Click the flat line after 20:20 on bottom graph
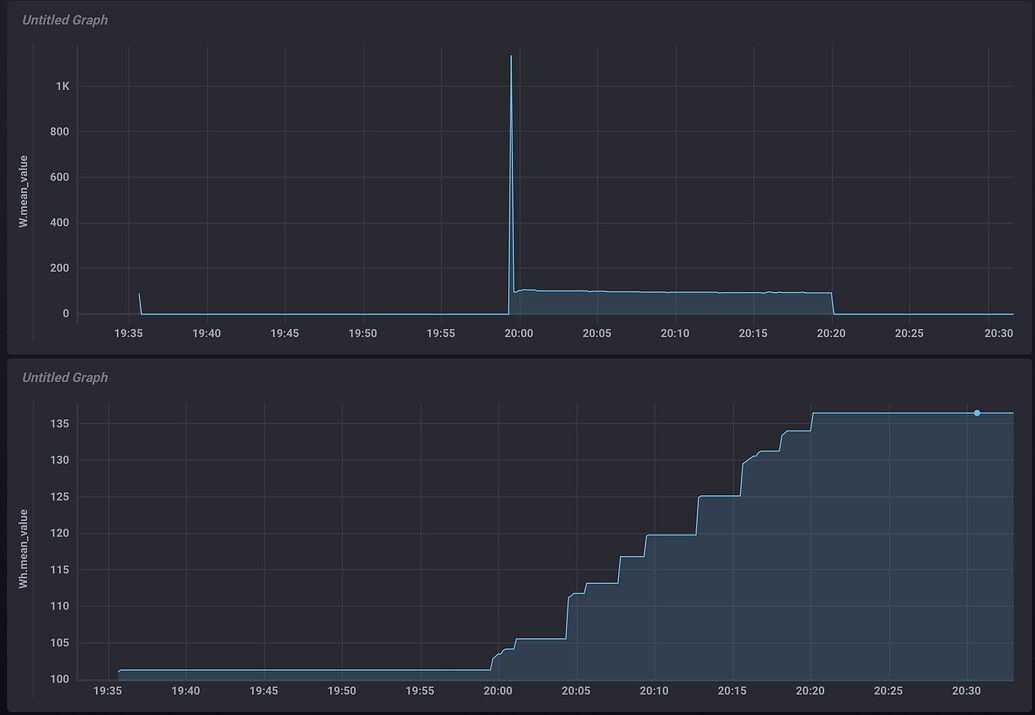This screenshot has height=715, width=1035. click(900, 412)
